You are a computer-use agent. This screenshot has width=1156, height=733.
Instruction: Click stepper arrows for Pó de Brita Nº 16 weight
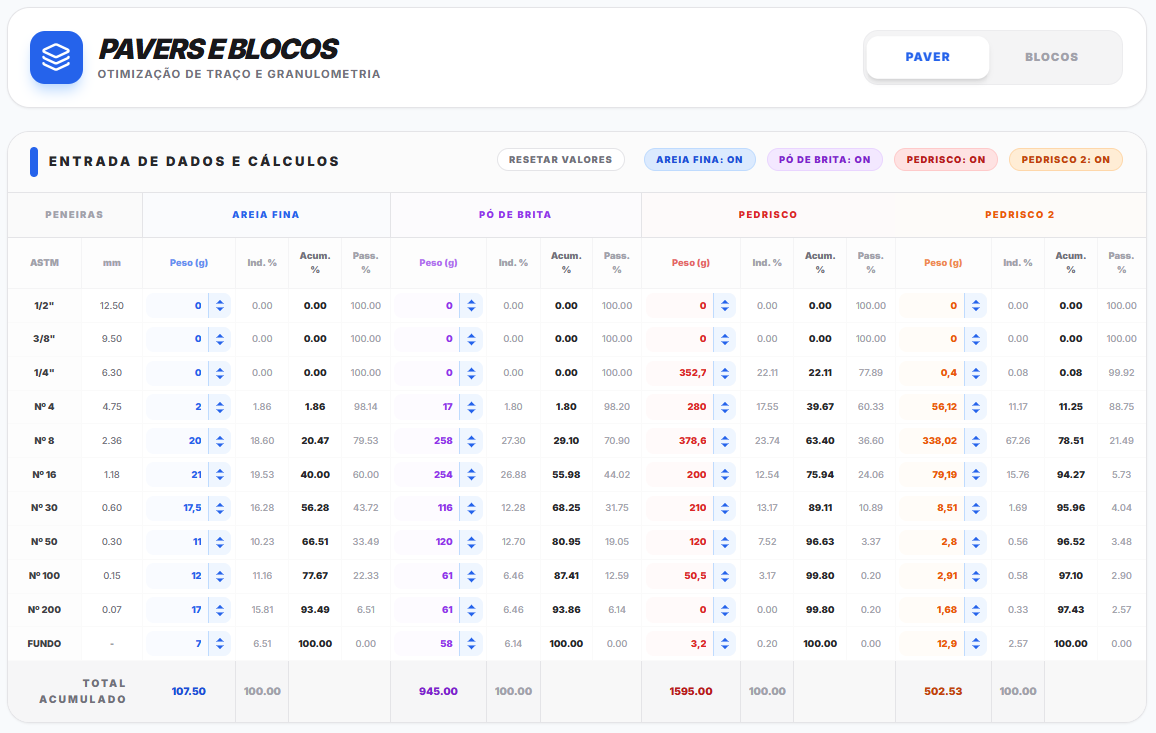(x=471, y=475)
